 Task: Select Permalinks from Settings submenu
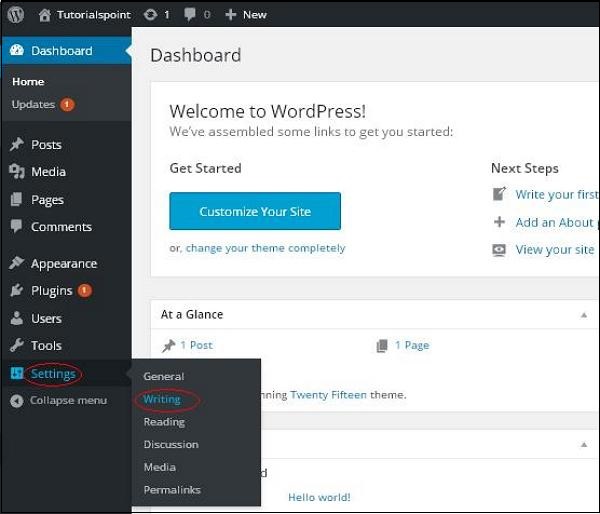click(172, 490)
